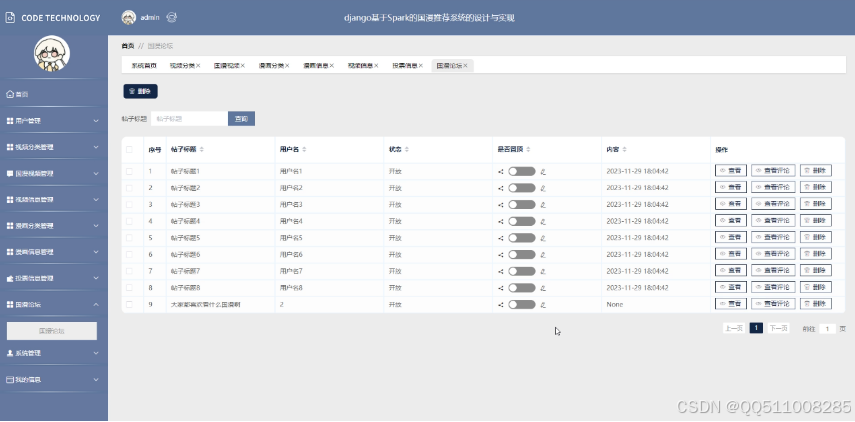This screenshot has height=422, width=855.
Task: Sort by the 帖子标题 column arrows
Action: (x=202, y=149)
